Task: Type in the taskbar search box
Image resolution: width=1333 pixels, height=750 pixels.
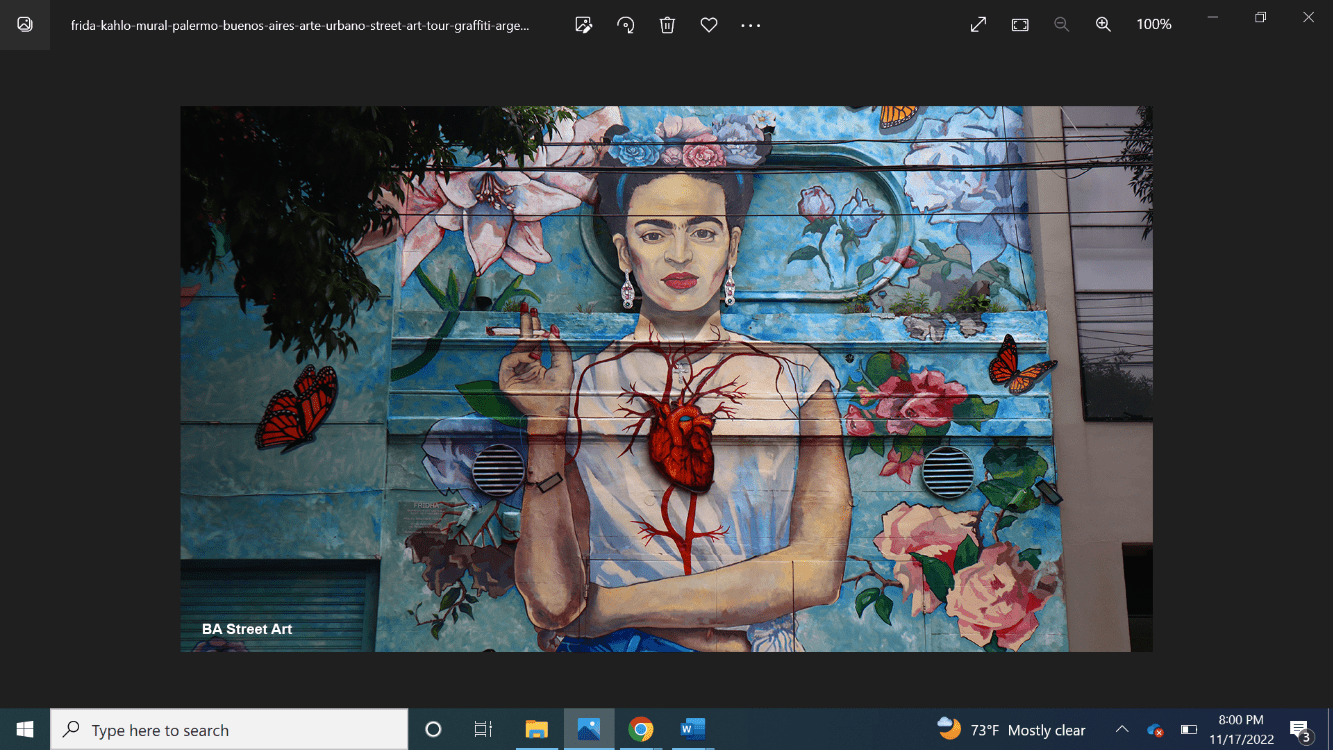Action: [x=230, y=730]
